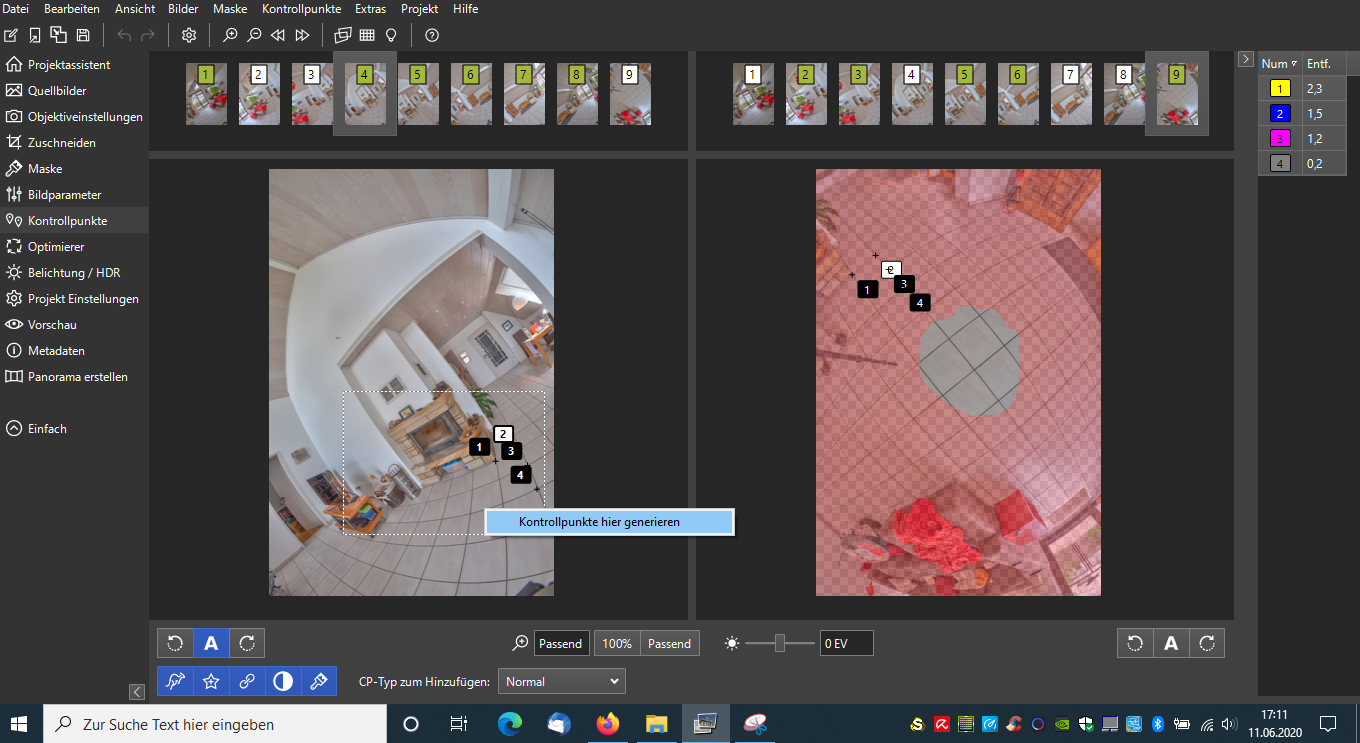Open the table grid icon in toolbar
Screen dimensions: 1360x743
point(367,35)
